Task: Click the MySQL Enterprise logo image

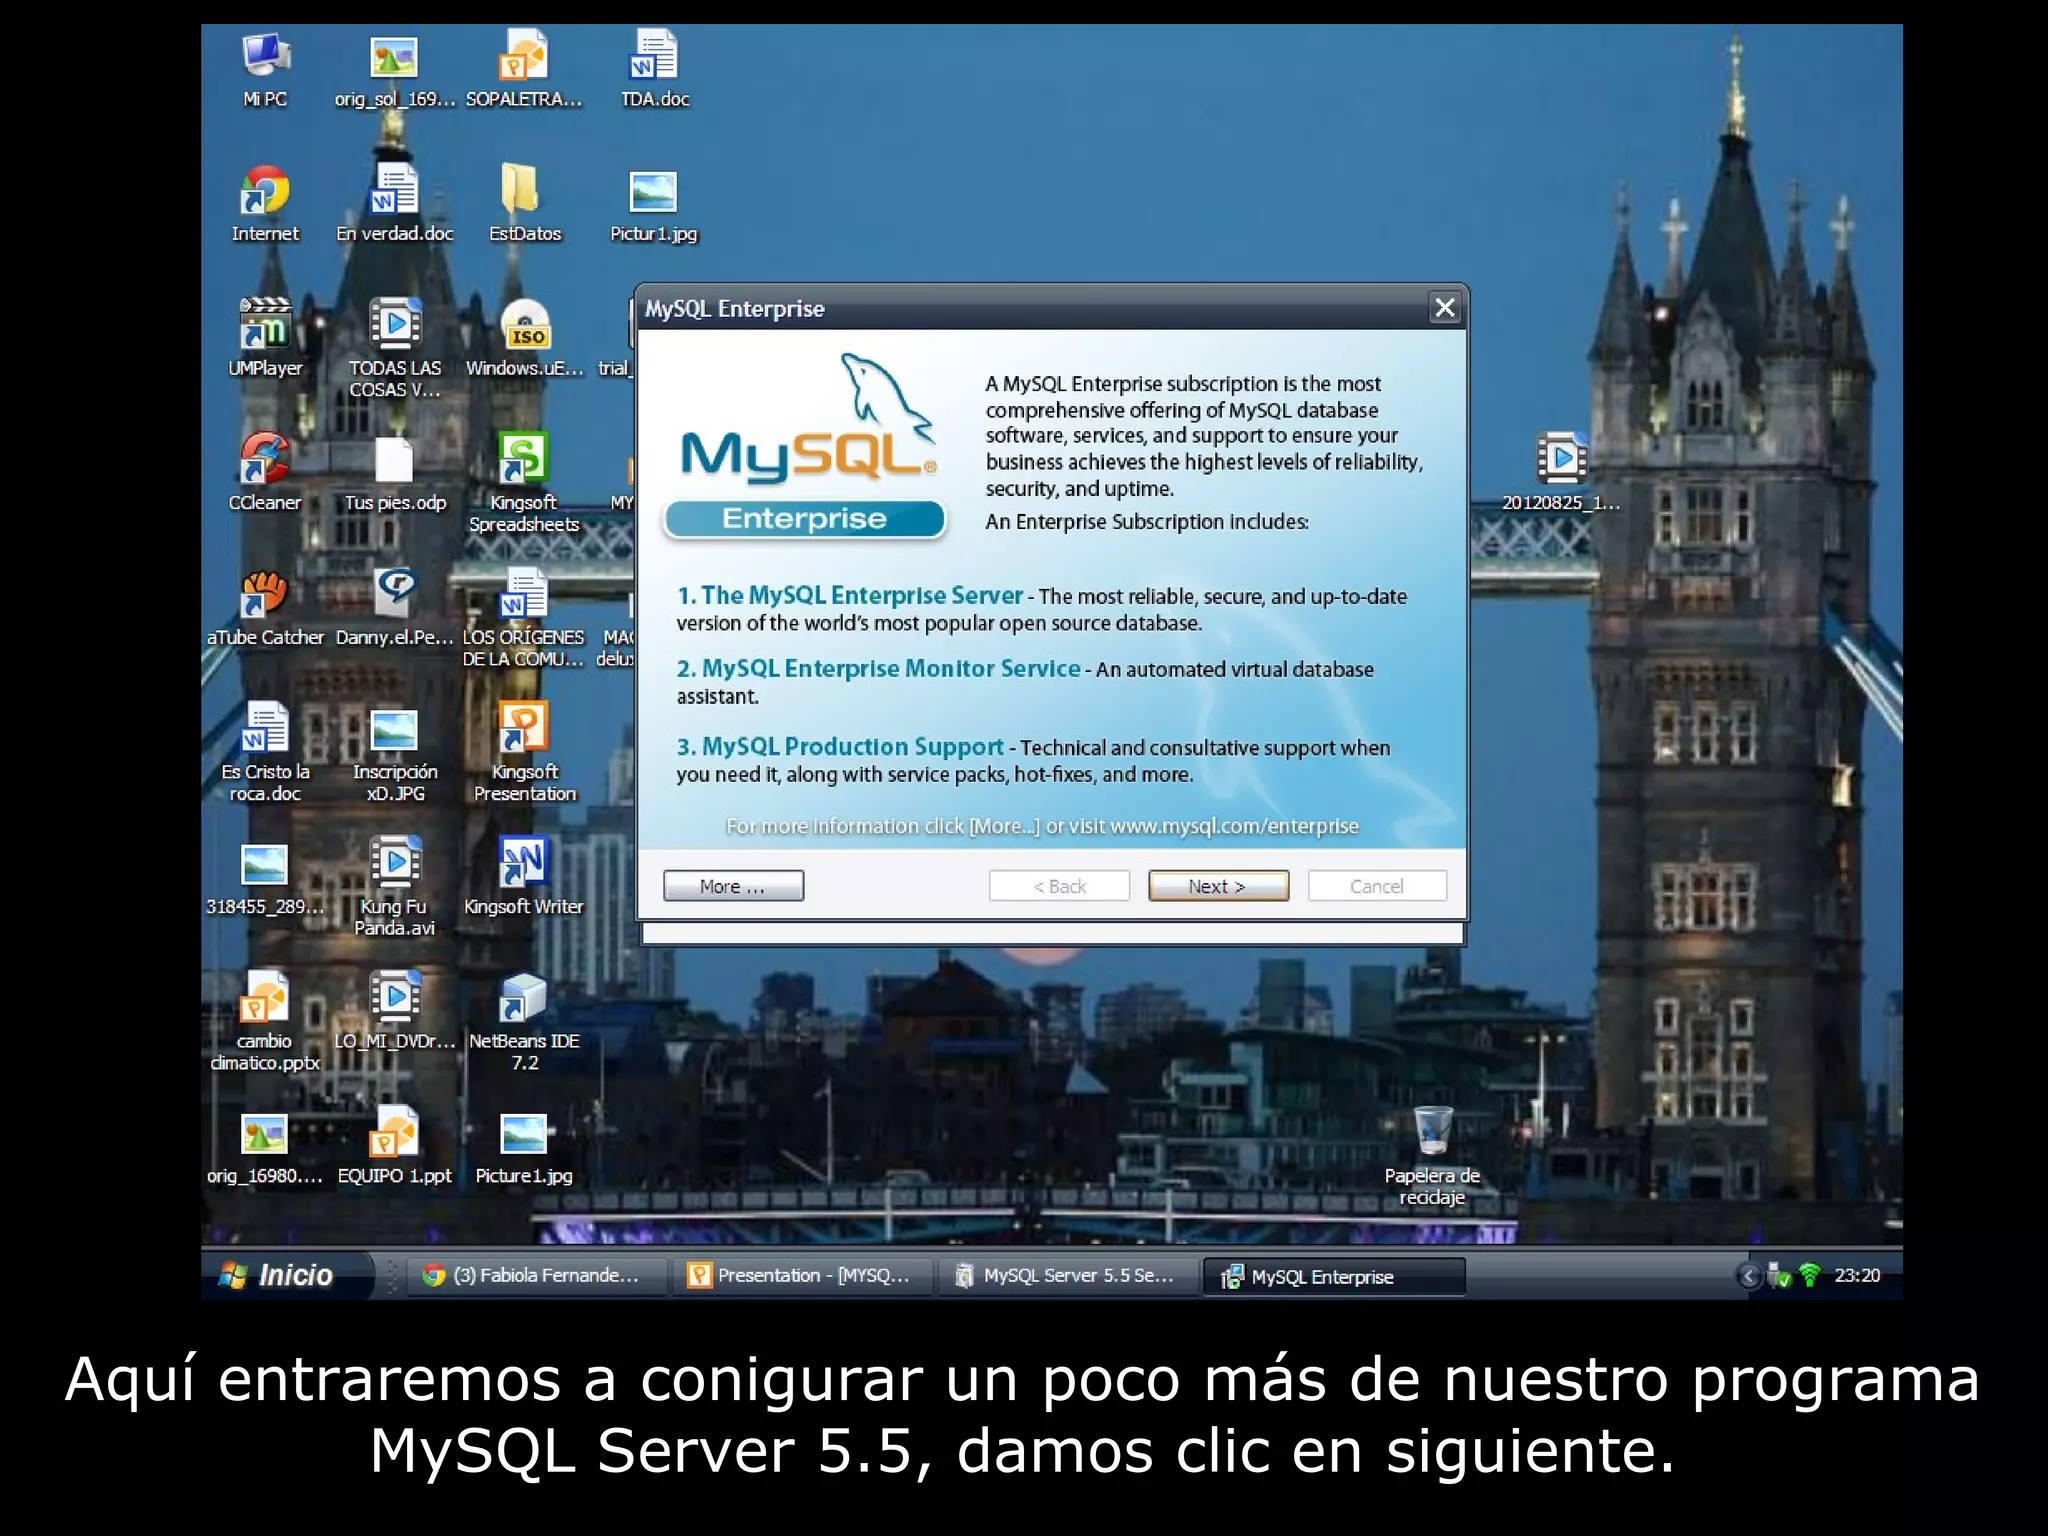Action: pyautogui.click(x=806, y=445)
